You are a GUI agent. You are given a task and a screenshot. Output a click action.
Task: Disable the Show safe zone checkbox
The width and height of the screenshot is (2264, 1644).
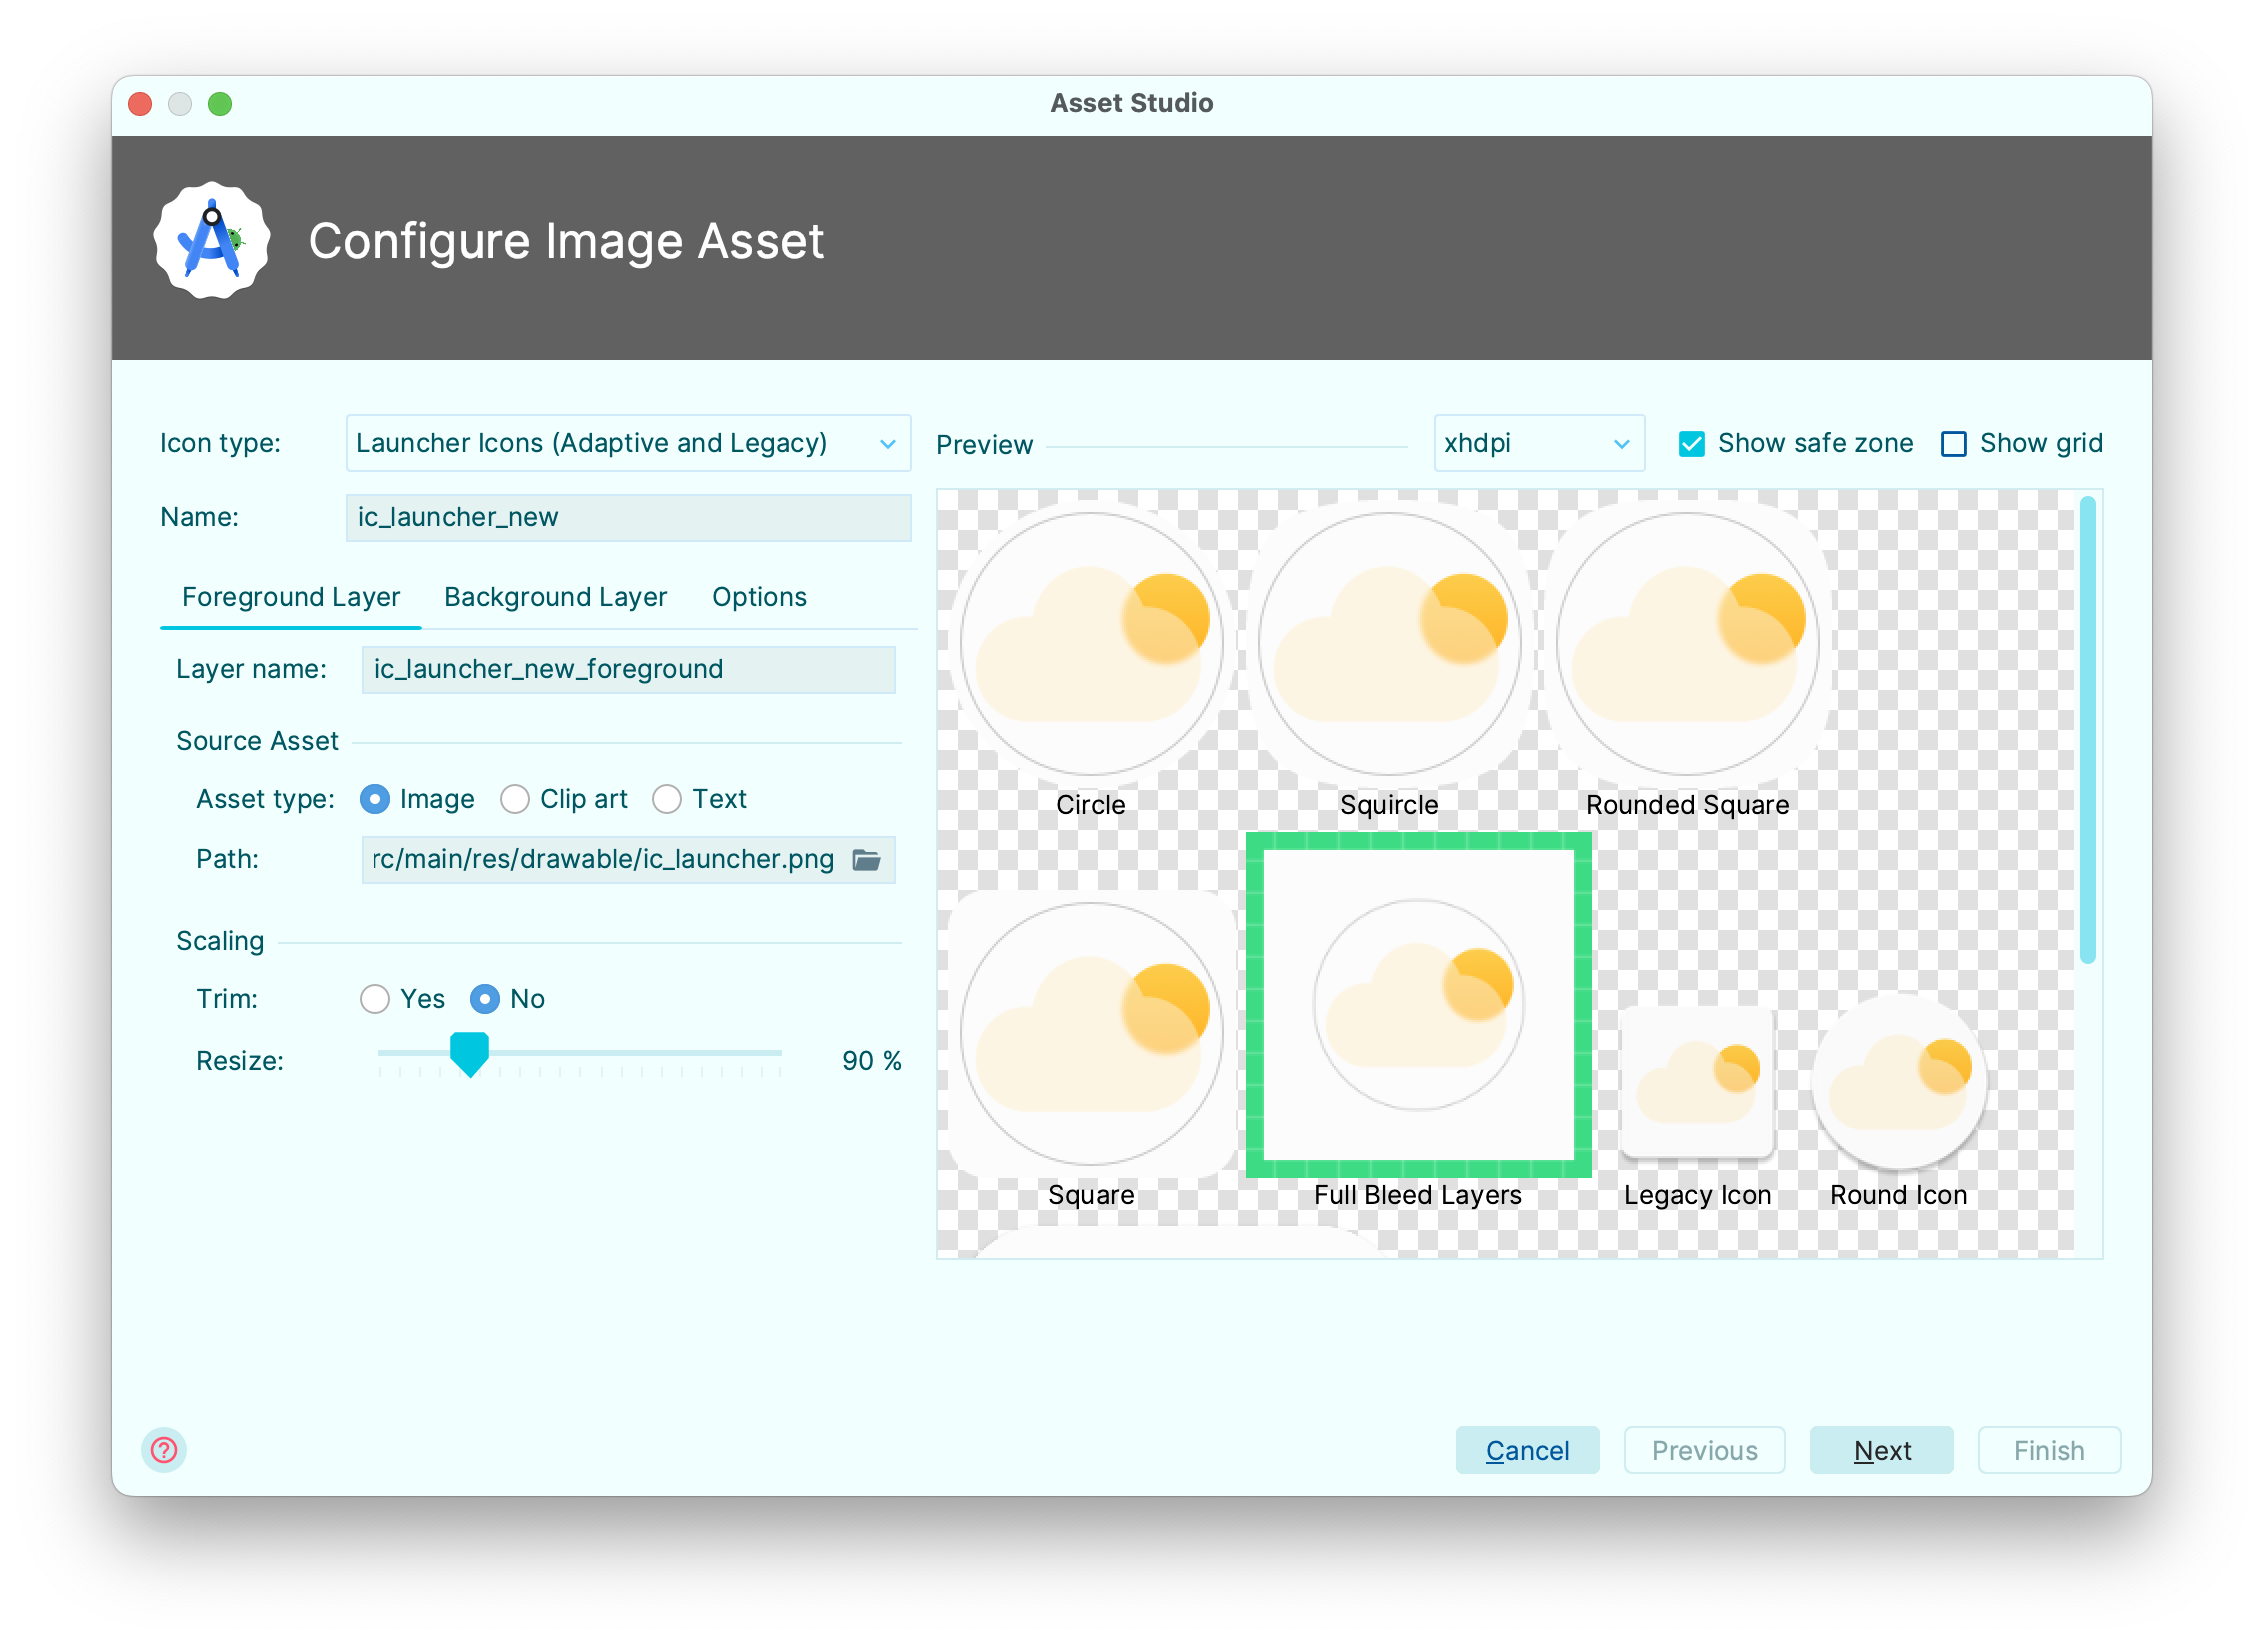click(1692, 444)
